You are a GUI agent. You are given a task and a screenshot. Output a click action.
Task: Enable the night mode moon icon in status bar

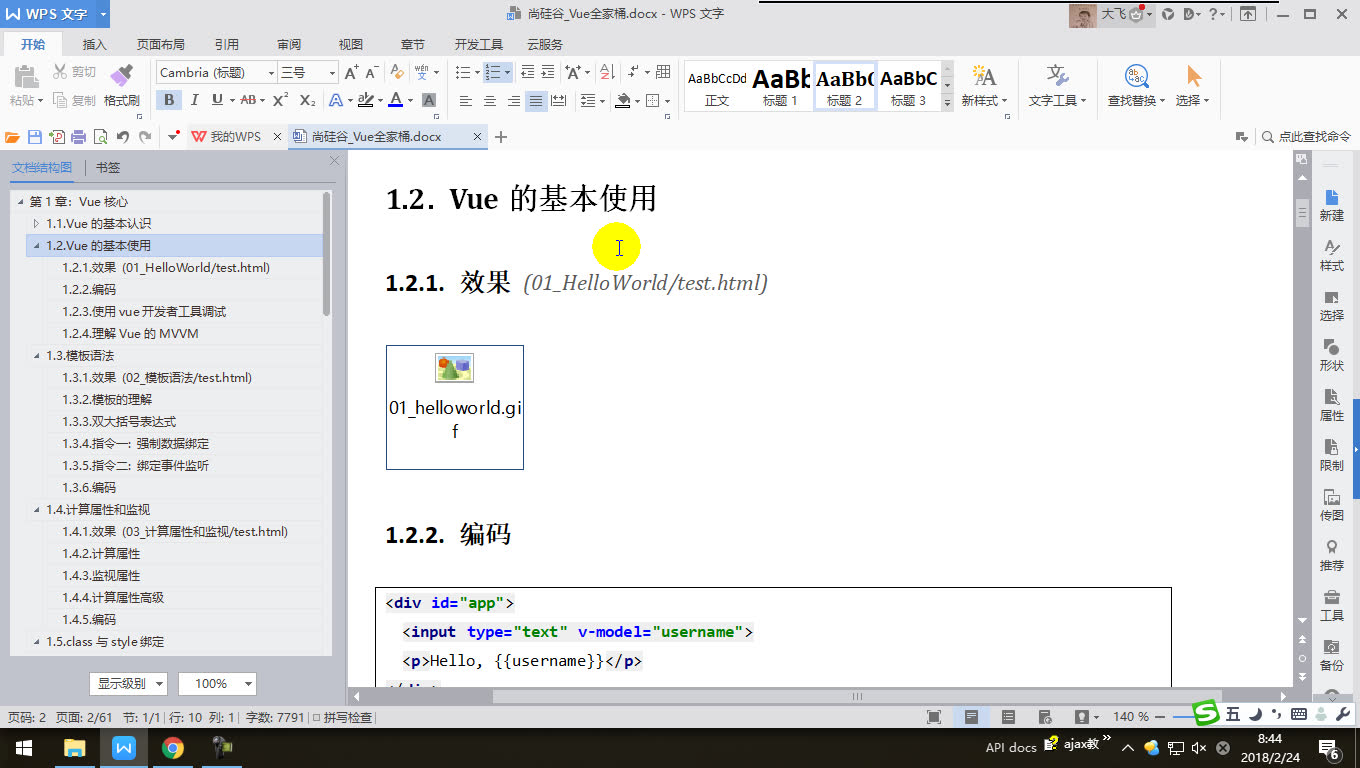[1255, 714]
